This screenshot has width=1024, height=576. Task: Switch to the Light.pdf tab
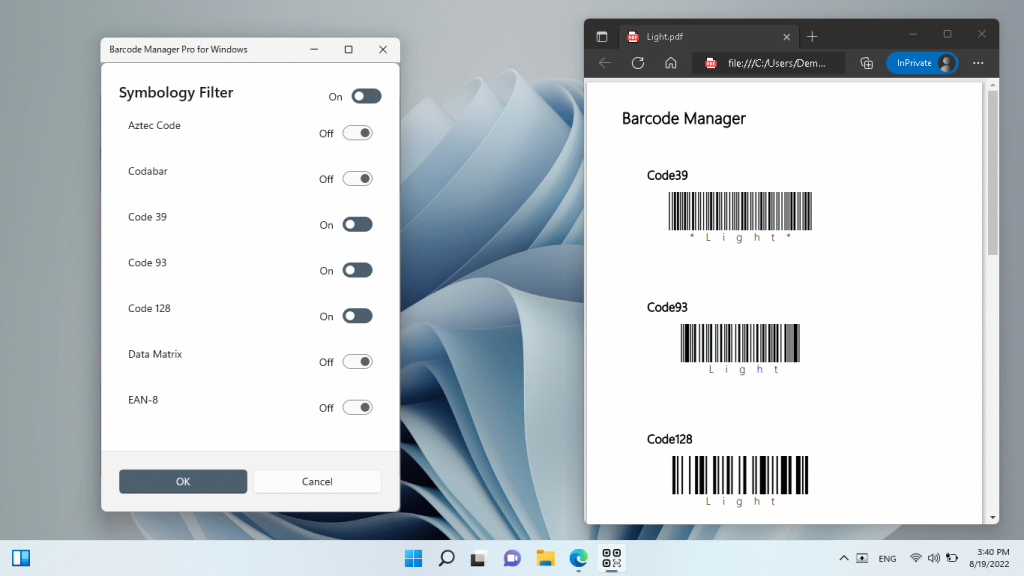click(x=700, y=36)
